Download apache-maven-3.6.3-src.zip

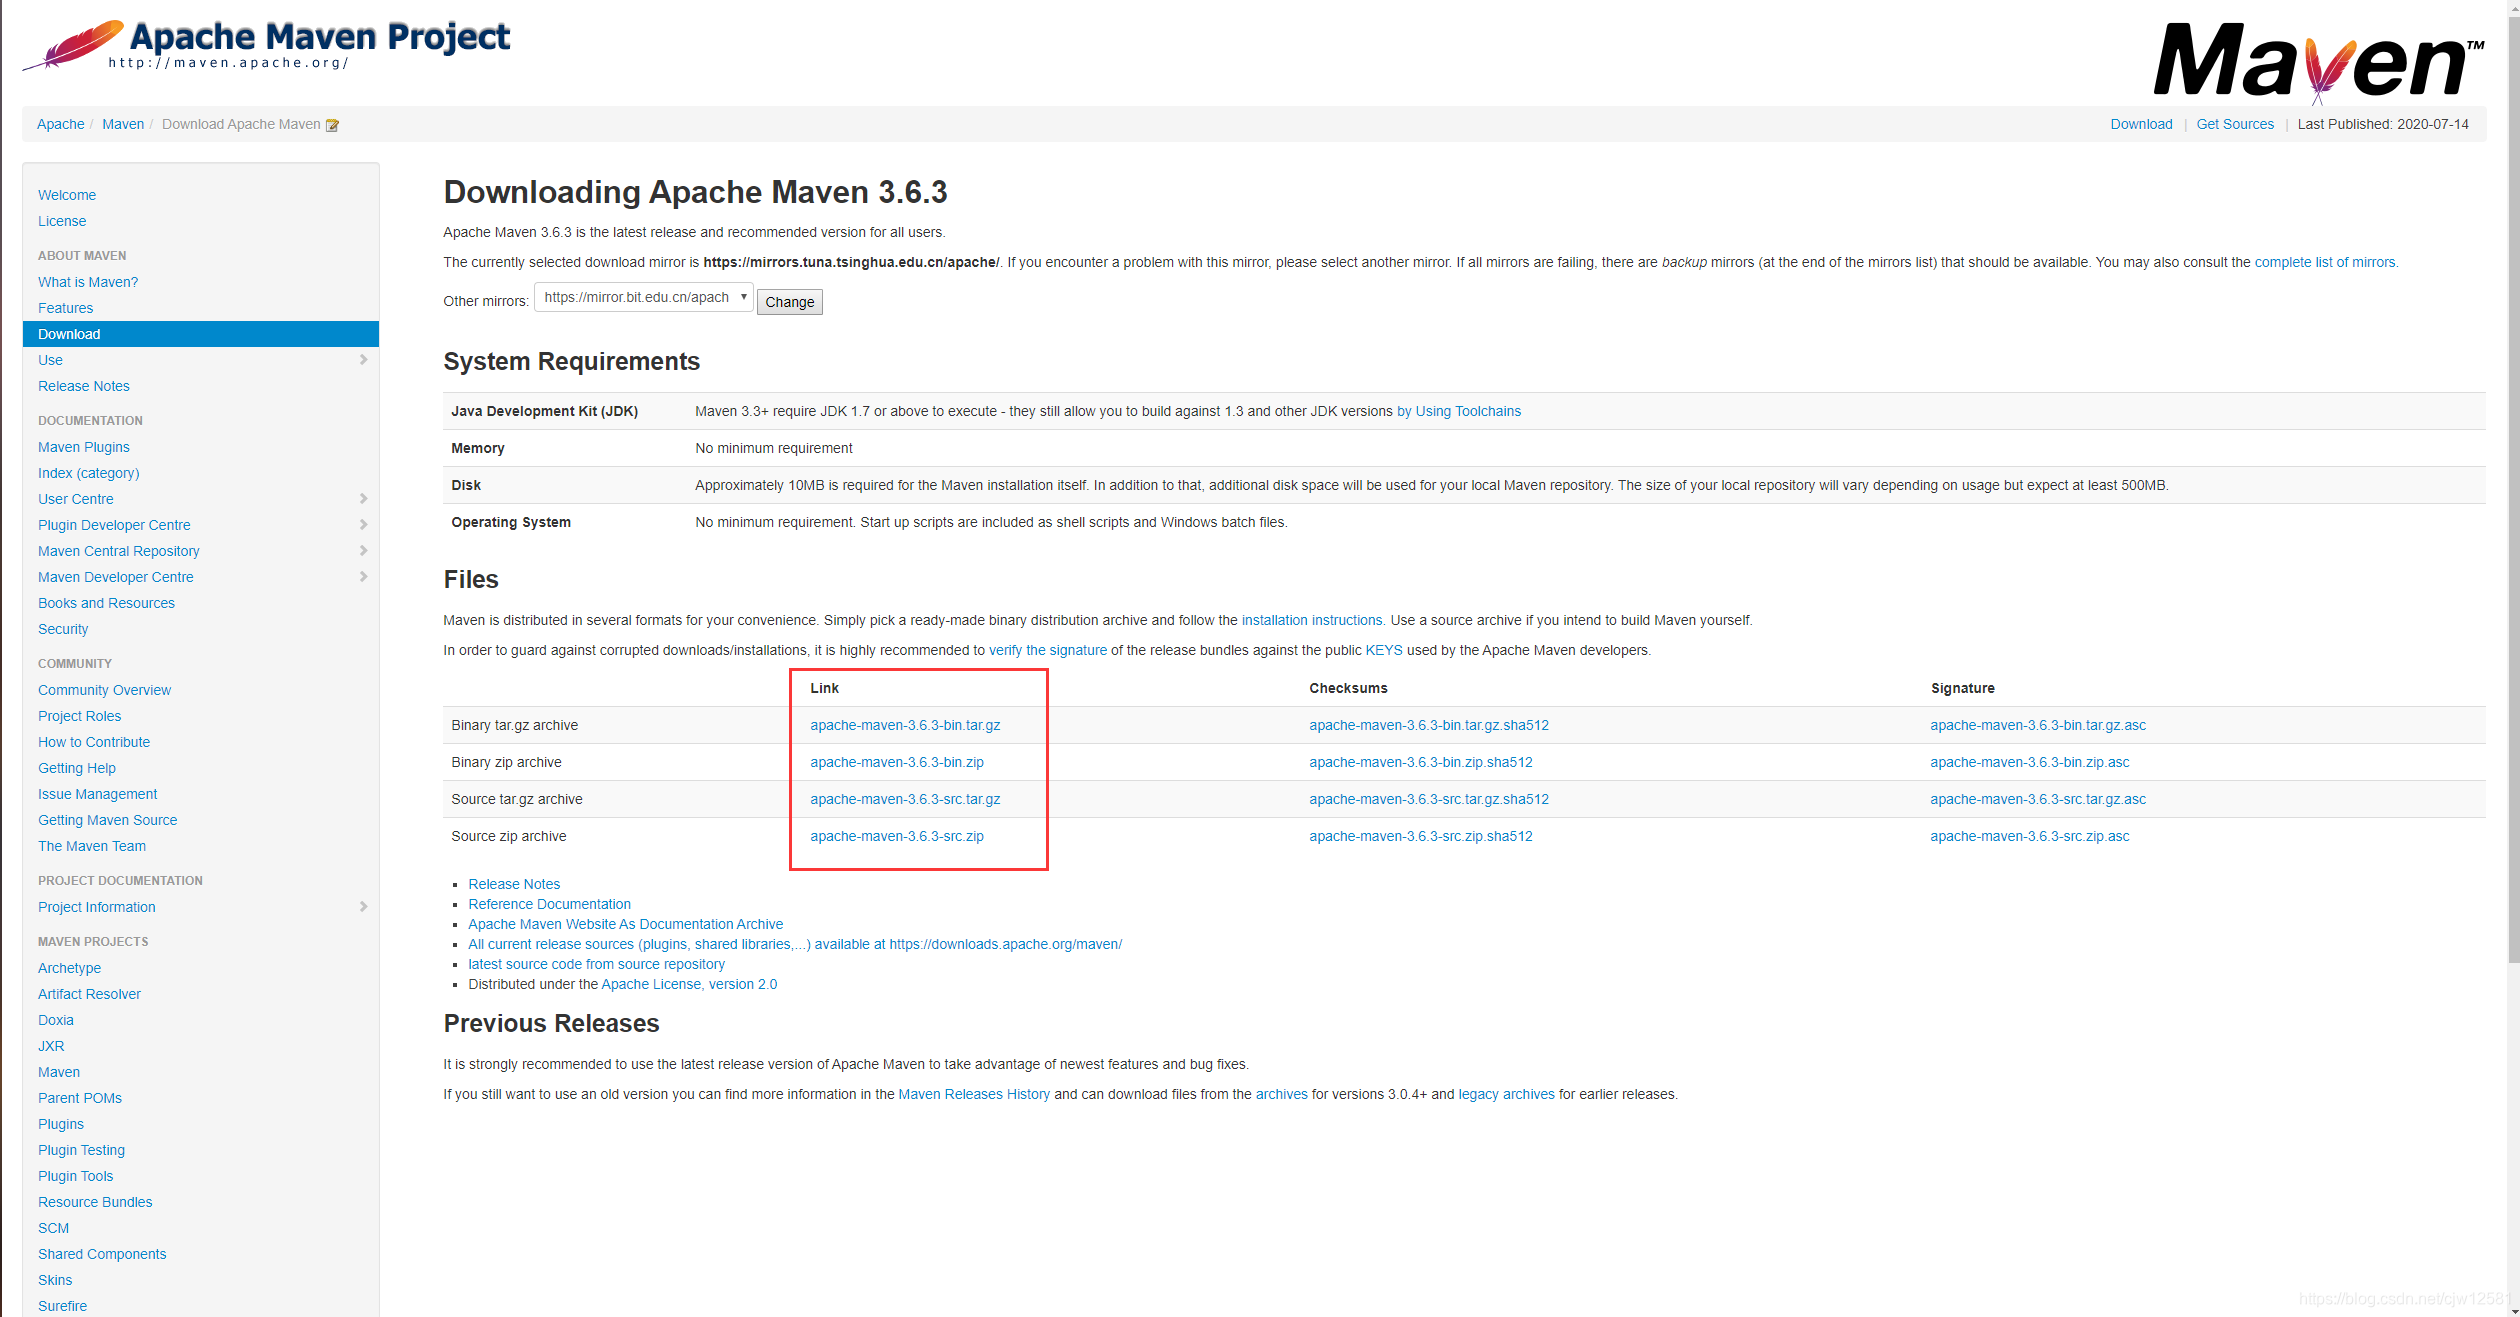[897, 836]
